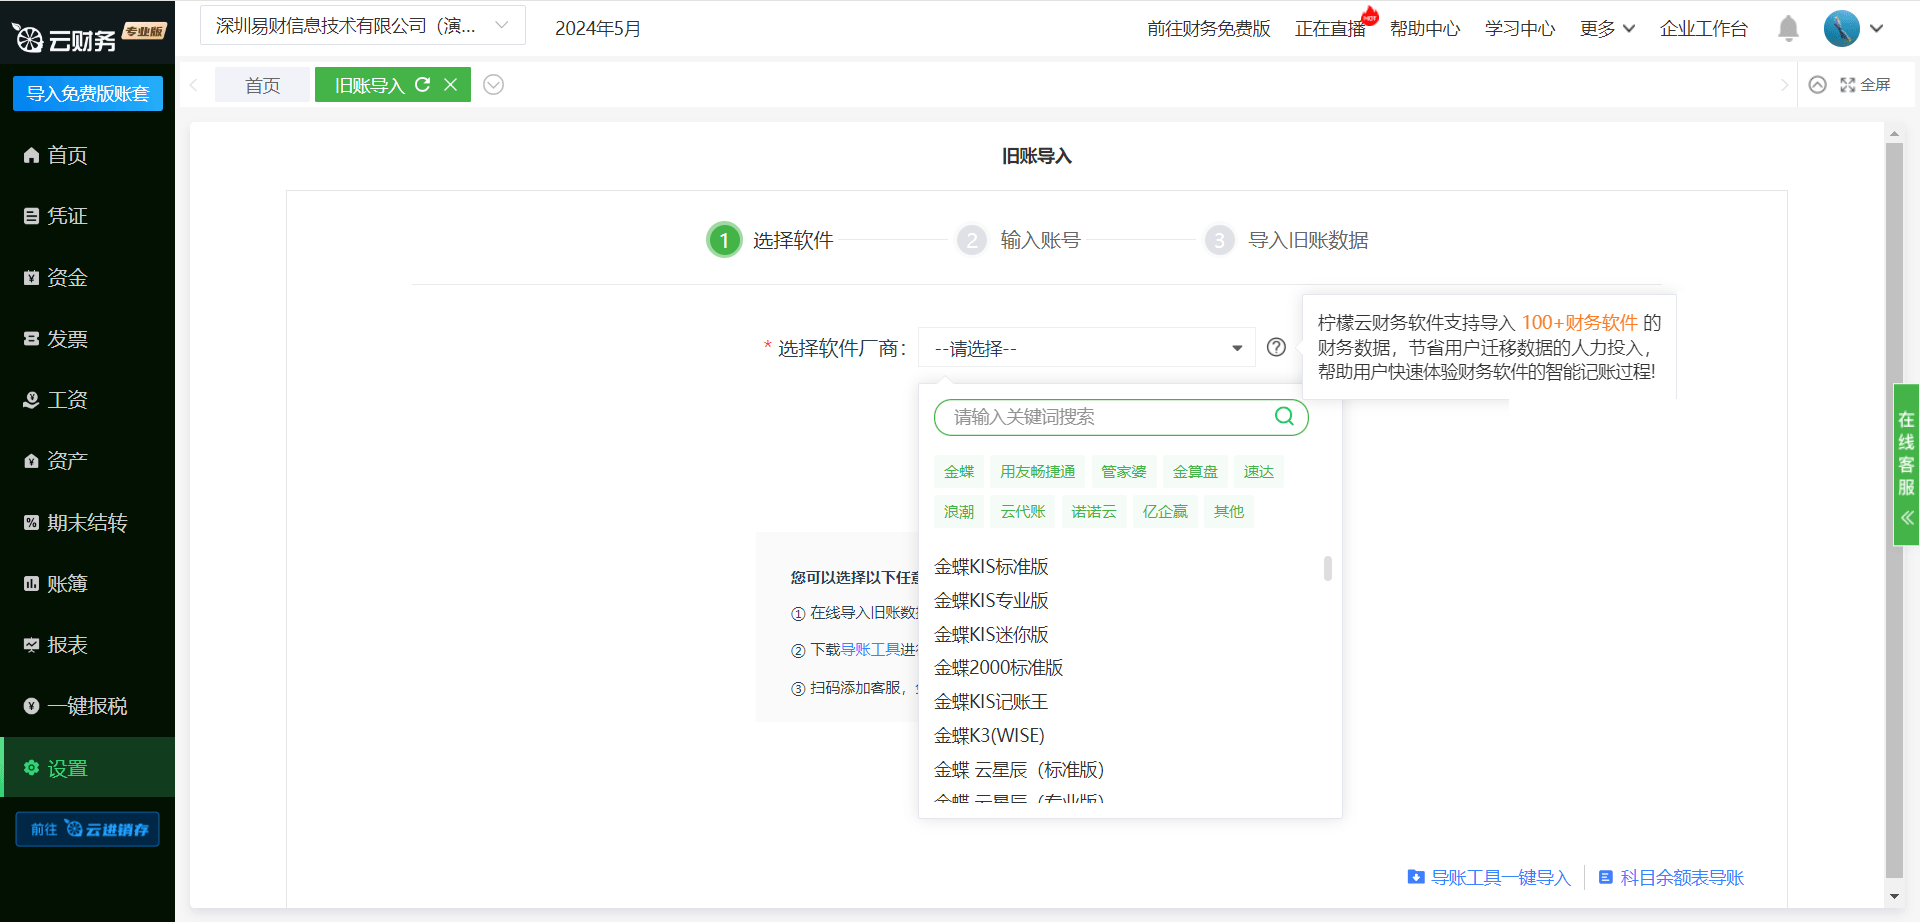Expand the user account chevron

point(1877,28)
